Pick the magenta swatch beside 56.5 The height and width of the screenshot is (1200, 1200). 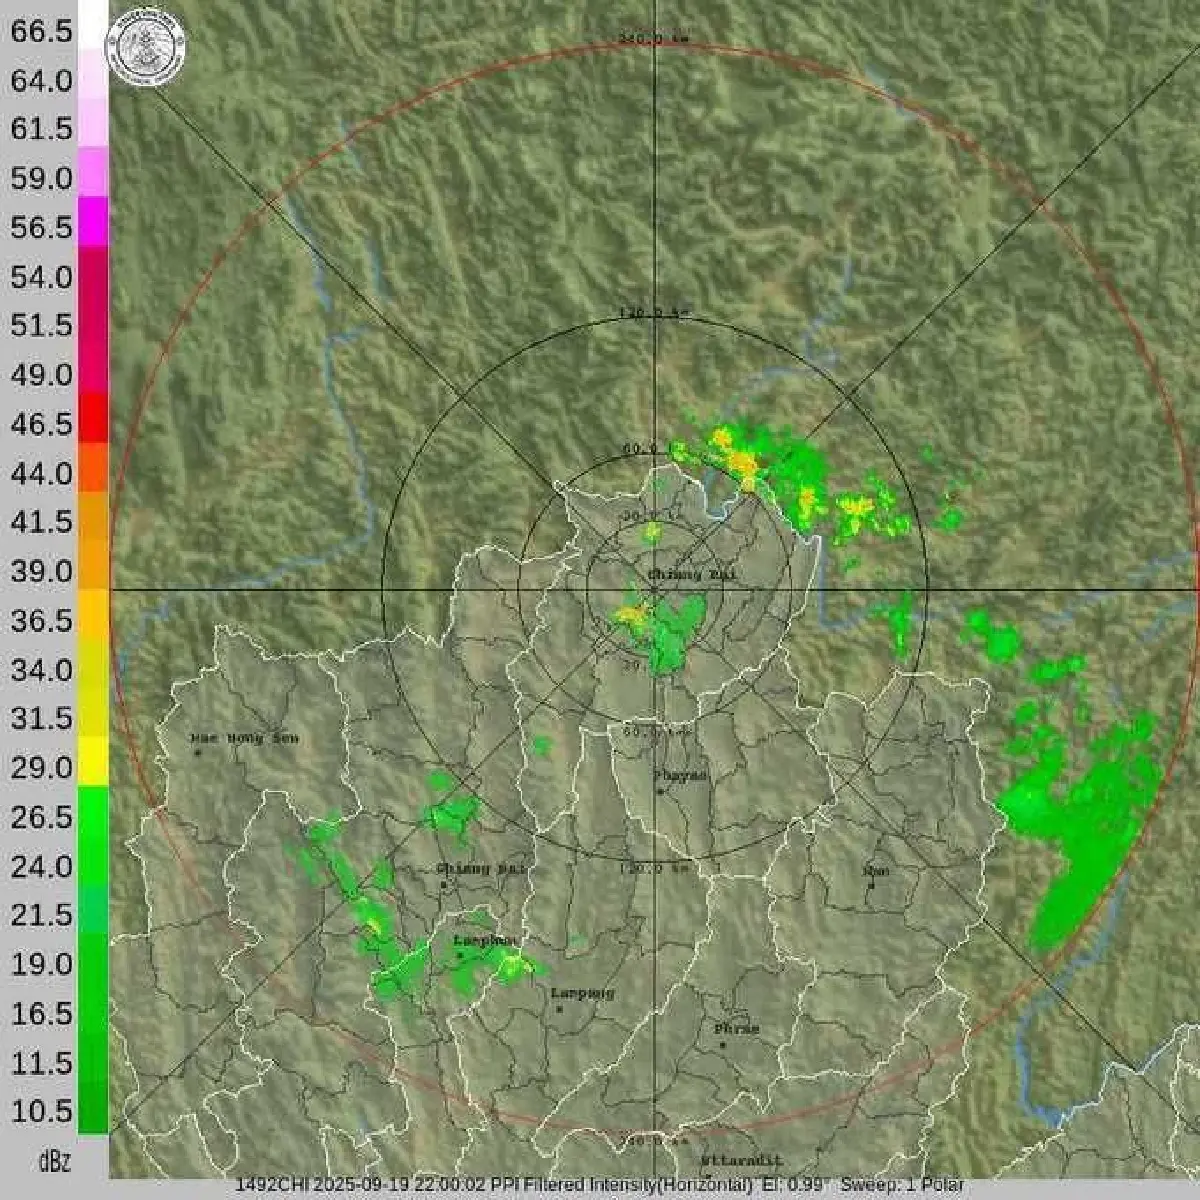(x=93, y=221)
